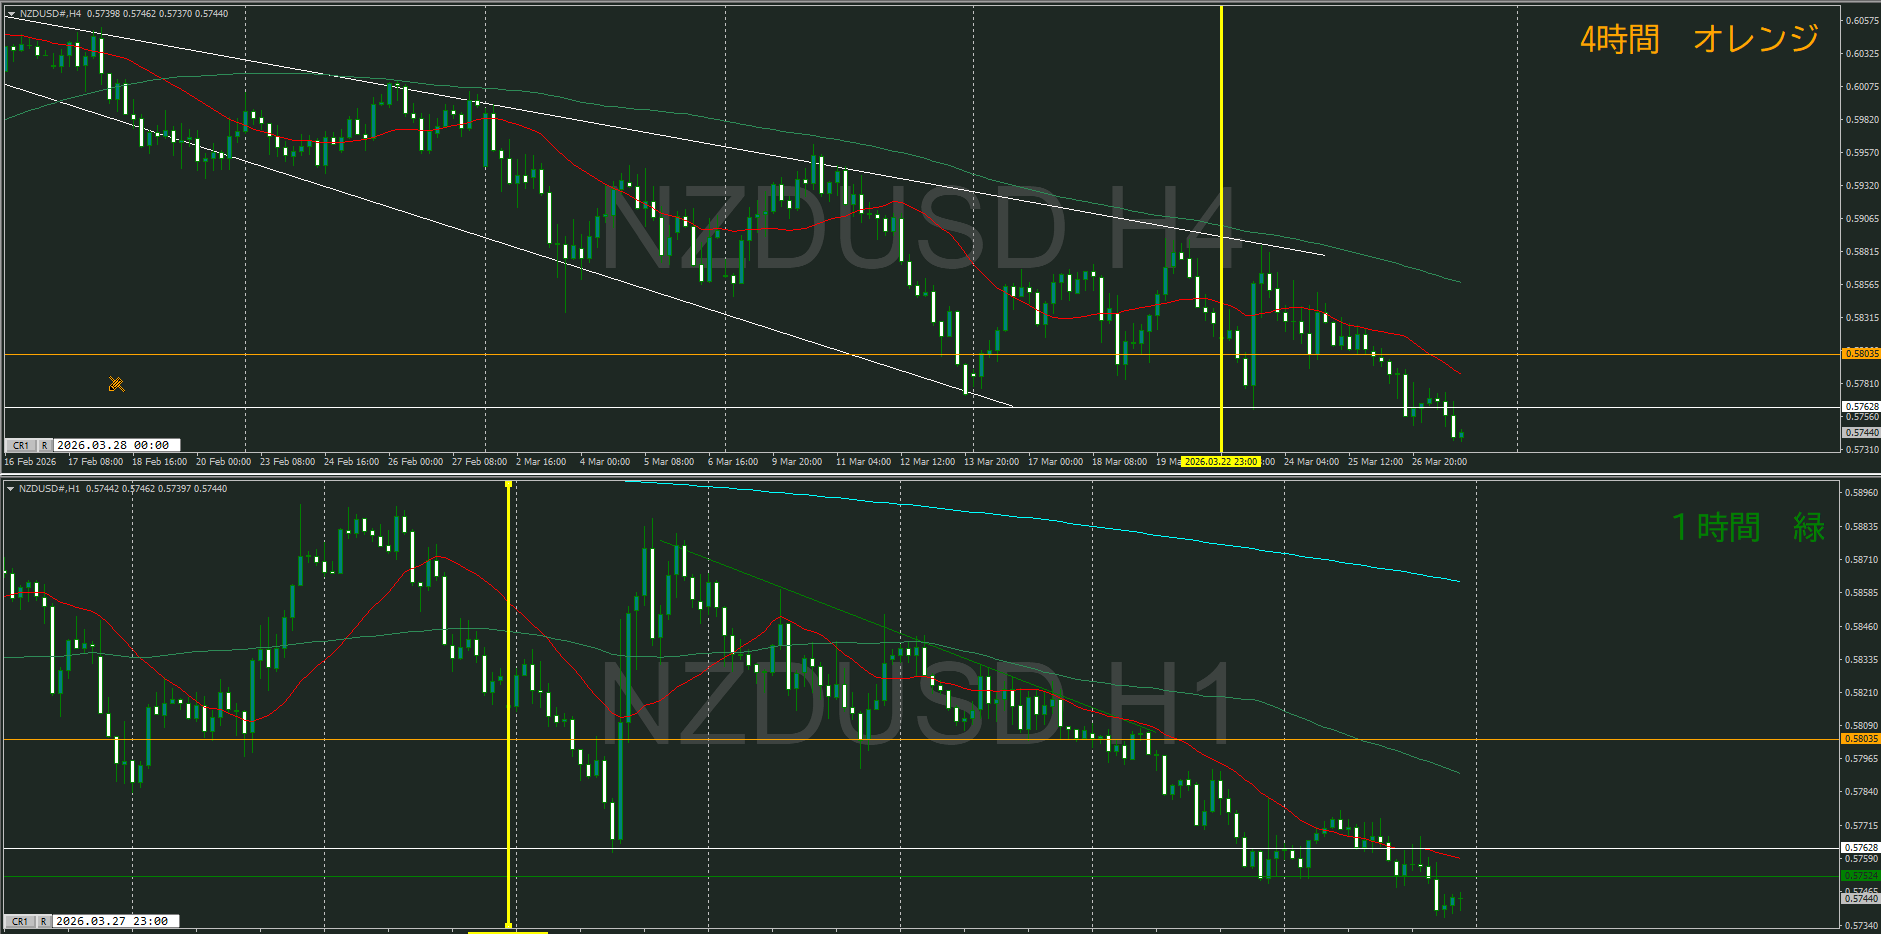Click the orange pencil drawing icon

coord(116,384)
